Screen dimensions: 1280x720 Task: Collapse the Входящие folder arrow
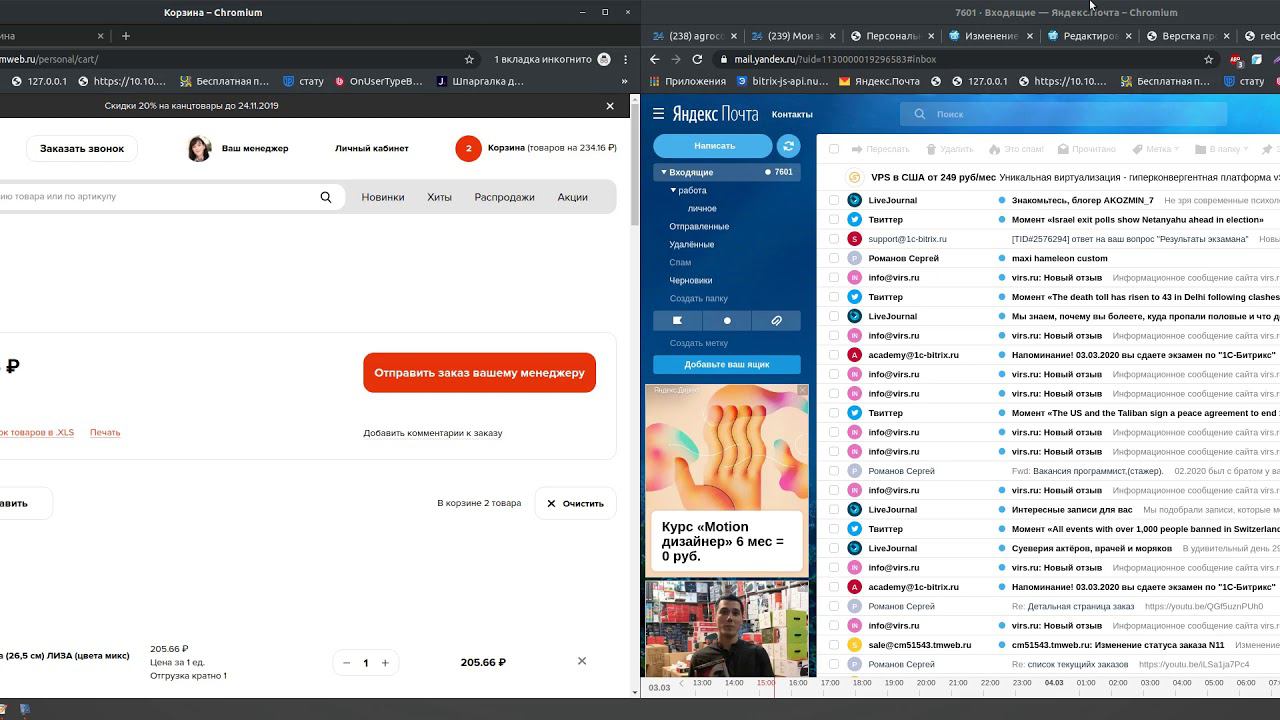(663, 172)
